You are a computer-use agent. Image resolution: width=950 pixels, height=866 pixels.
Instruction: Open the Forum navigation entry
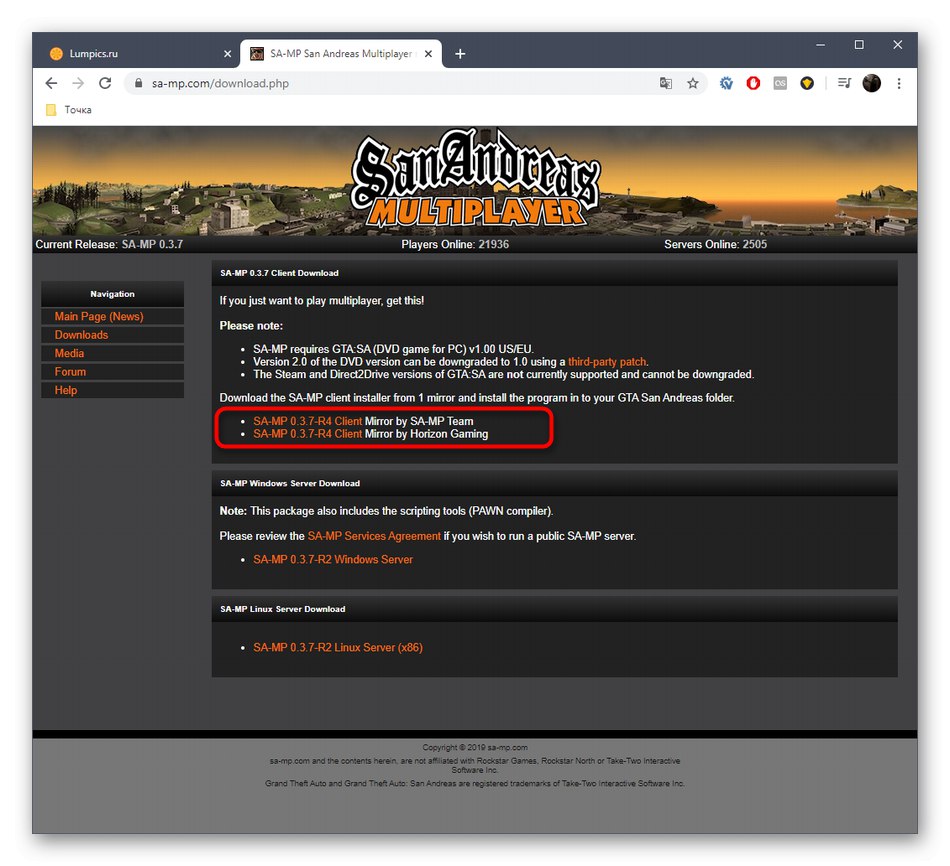click(70, 371)
